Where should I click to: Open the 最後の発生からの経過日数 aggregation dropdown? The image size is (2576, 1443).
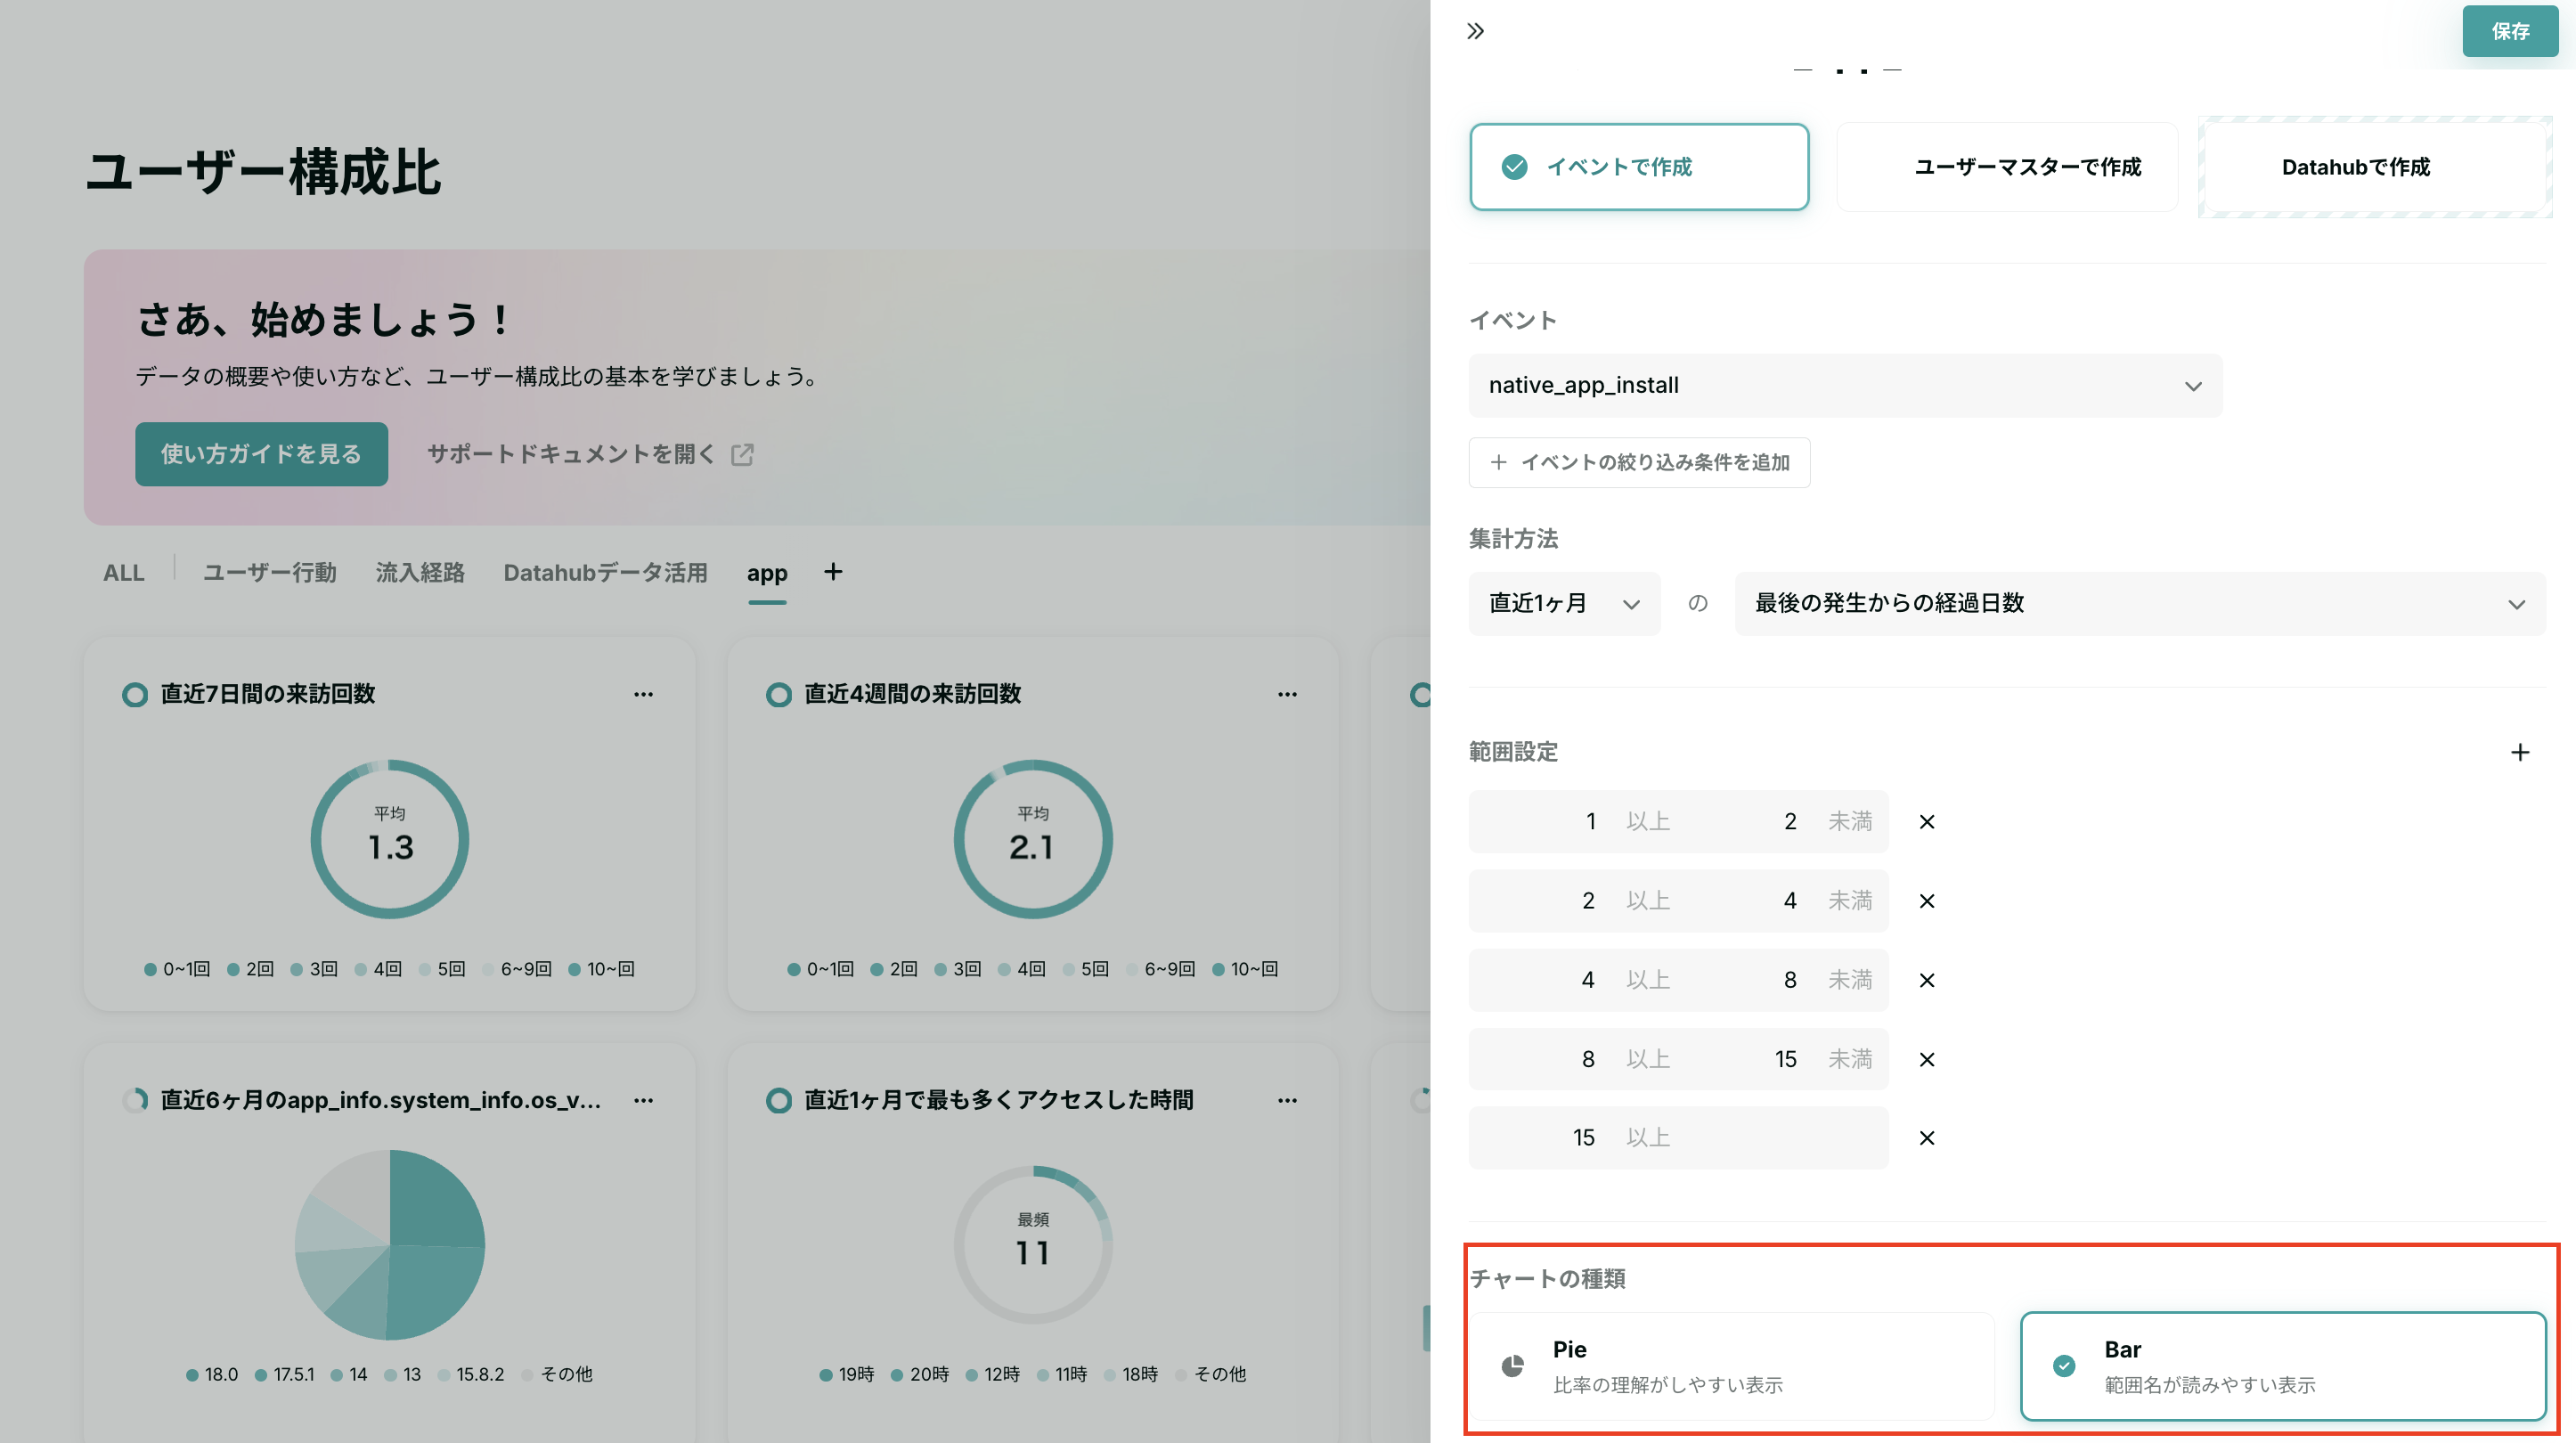[2140, 603]
